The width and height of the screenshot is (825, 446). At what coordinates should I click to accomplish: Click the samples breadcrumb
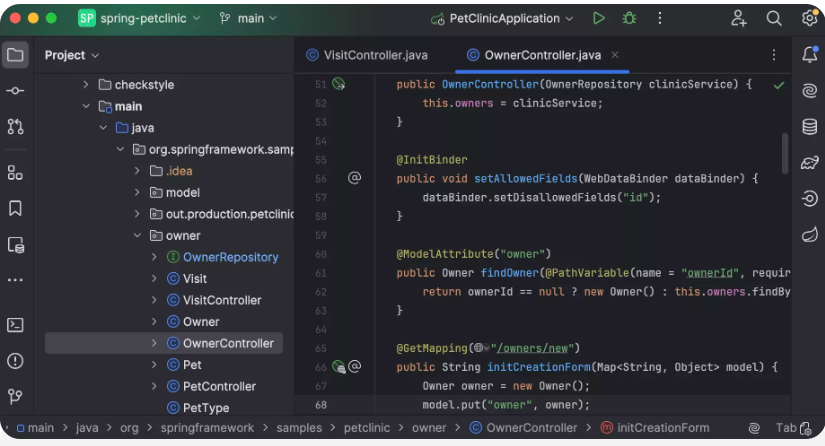coord(299,428)
